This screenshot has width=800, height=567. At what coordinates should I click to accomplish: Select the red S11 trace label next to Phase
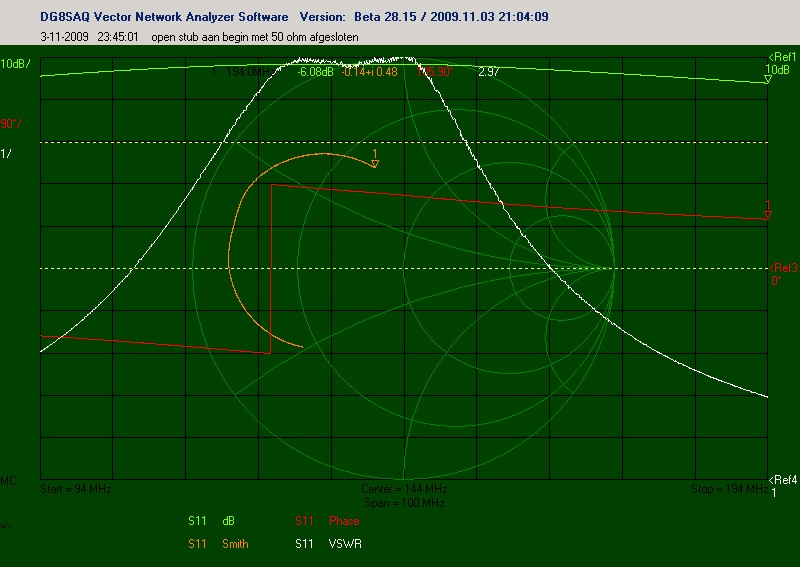tap(304, 521)
